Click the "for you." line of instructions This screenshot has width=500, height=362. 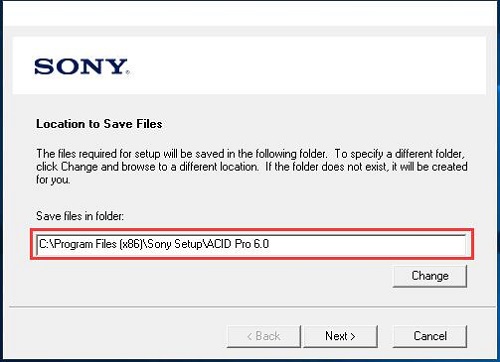(53, 180)
